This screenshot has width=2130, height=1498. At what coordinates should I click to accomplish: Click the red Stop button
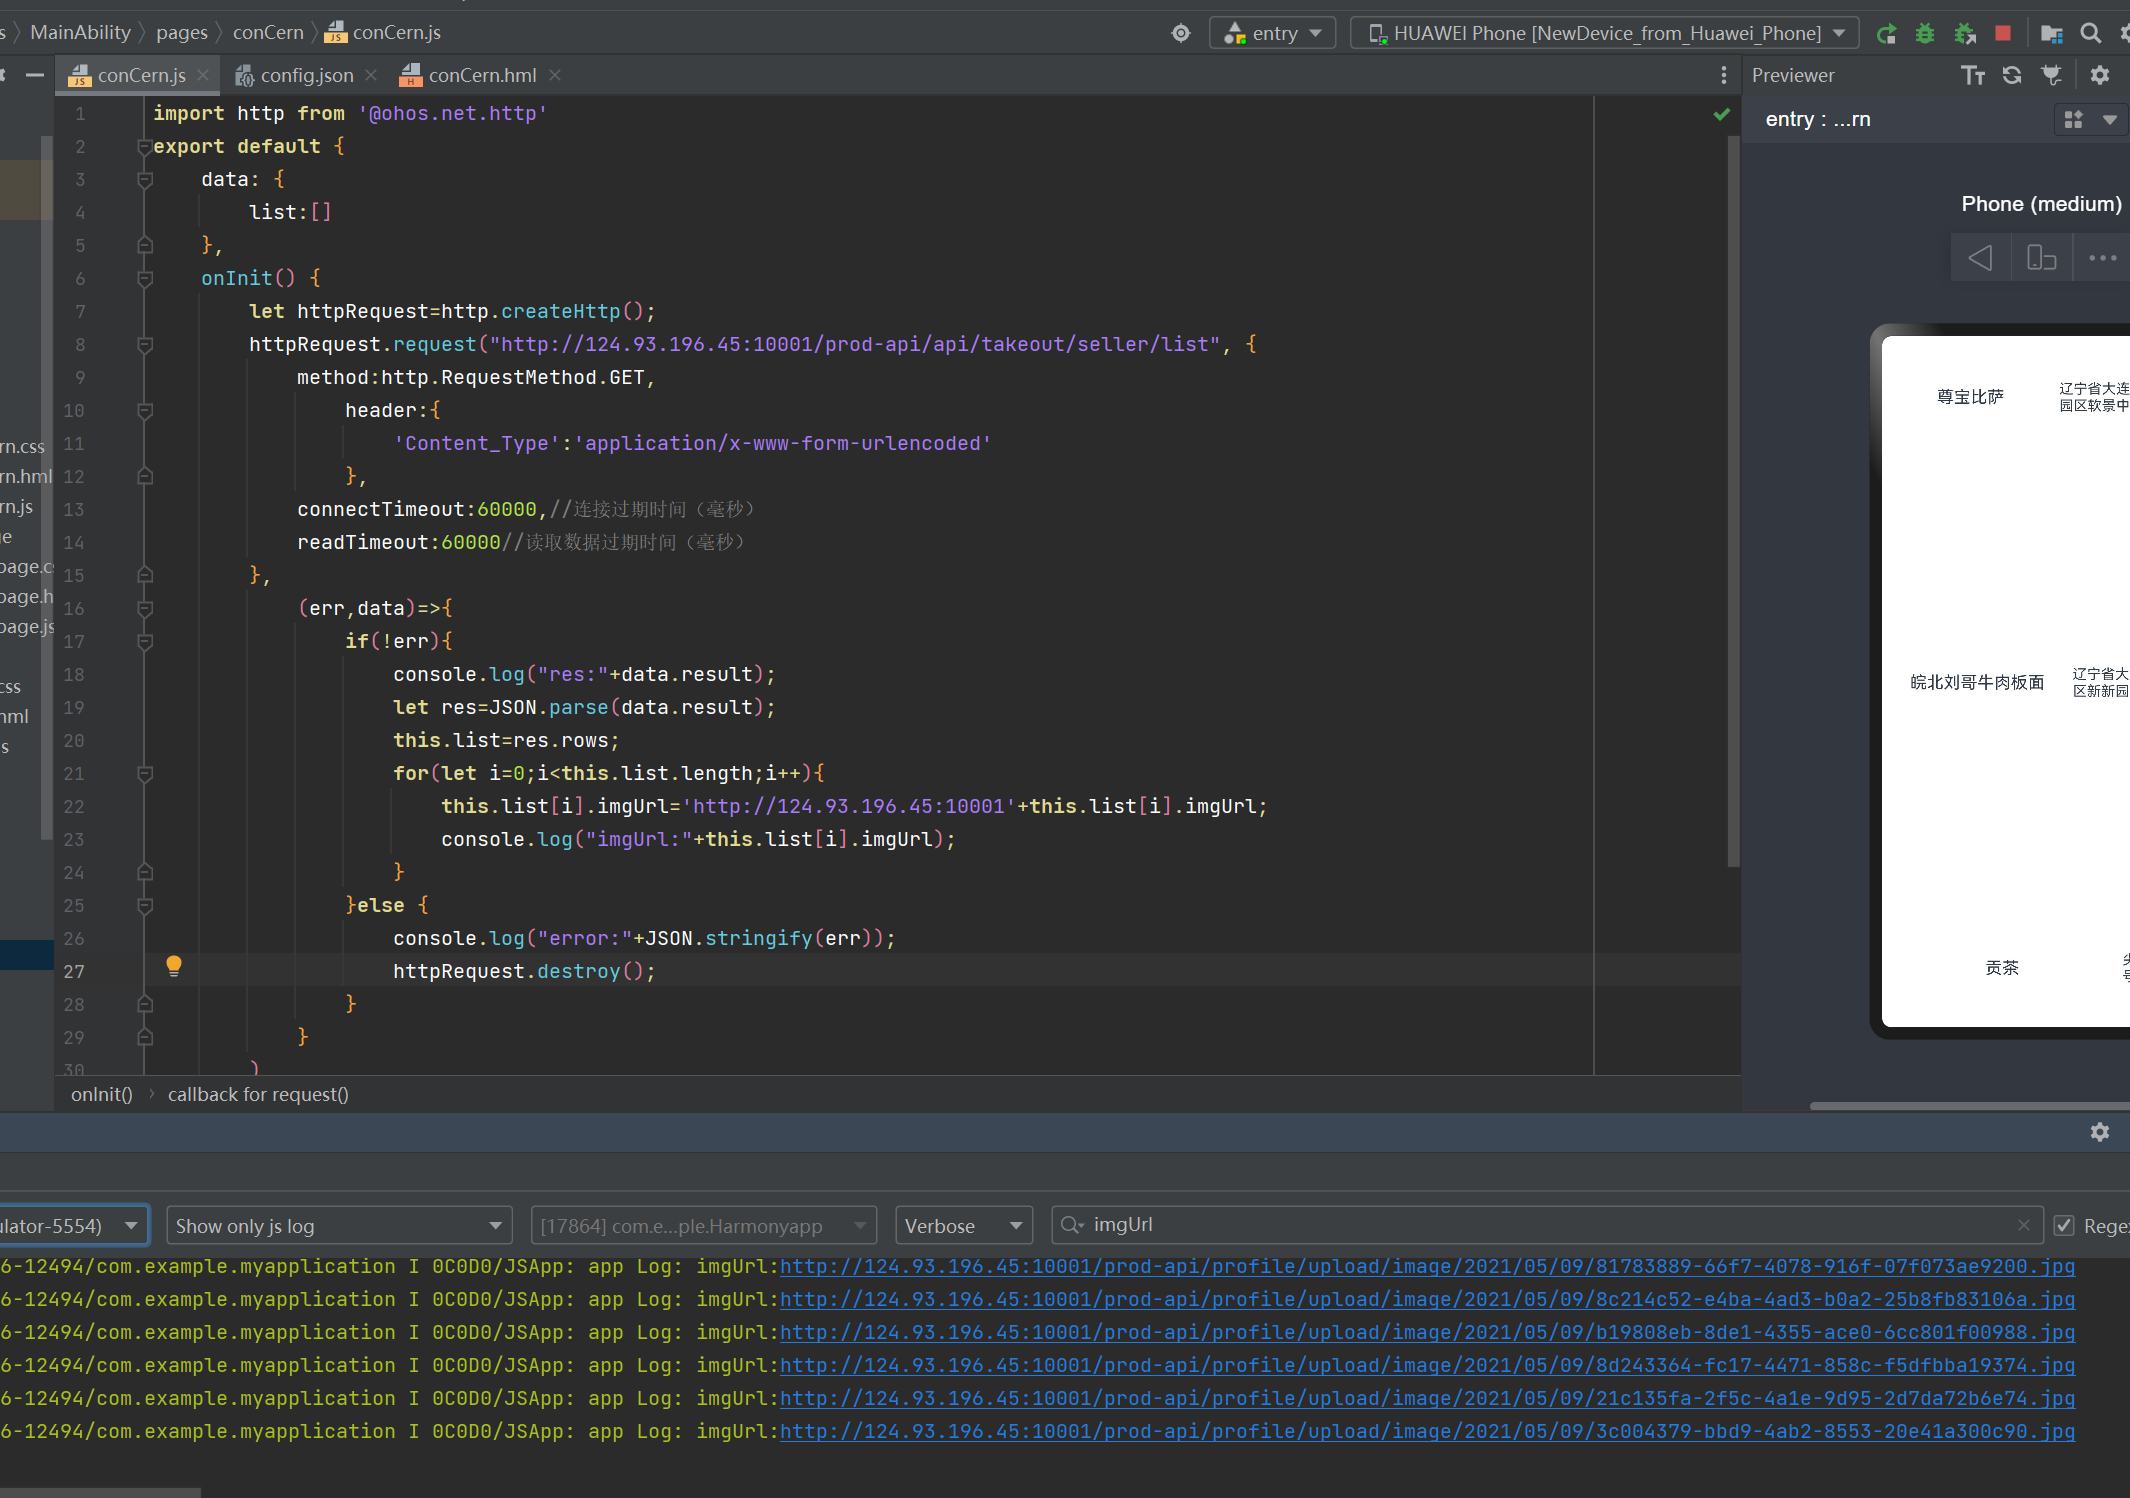click(2003, 33)
